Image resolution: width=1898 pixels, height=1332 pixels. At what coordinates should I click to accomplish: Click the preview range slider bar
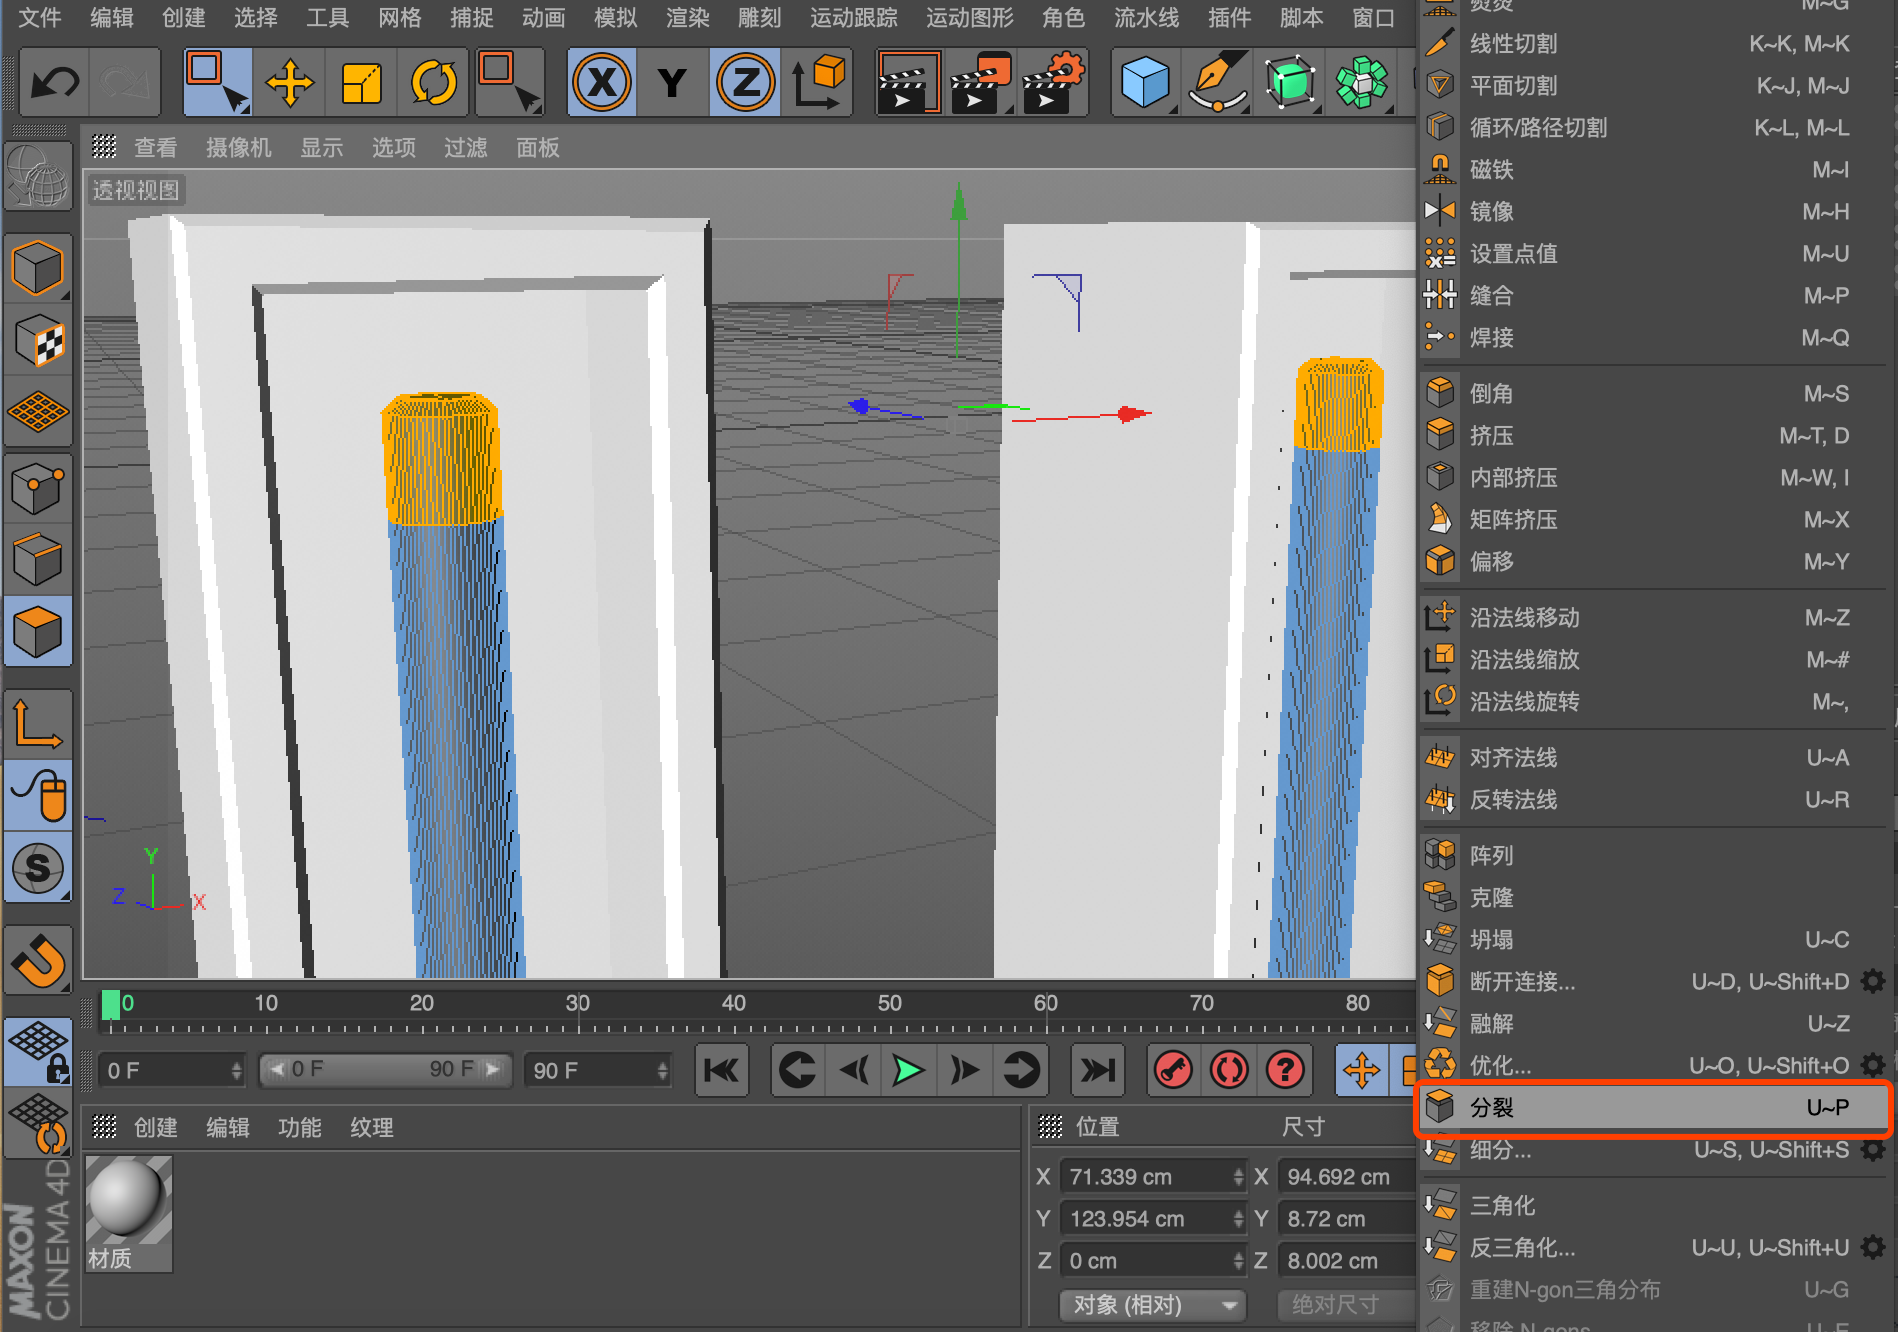point(386,1070)
